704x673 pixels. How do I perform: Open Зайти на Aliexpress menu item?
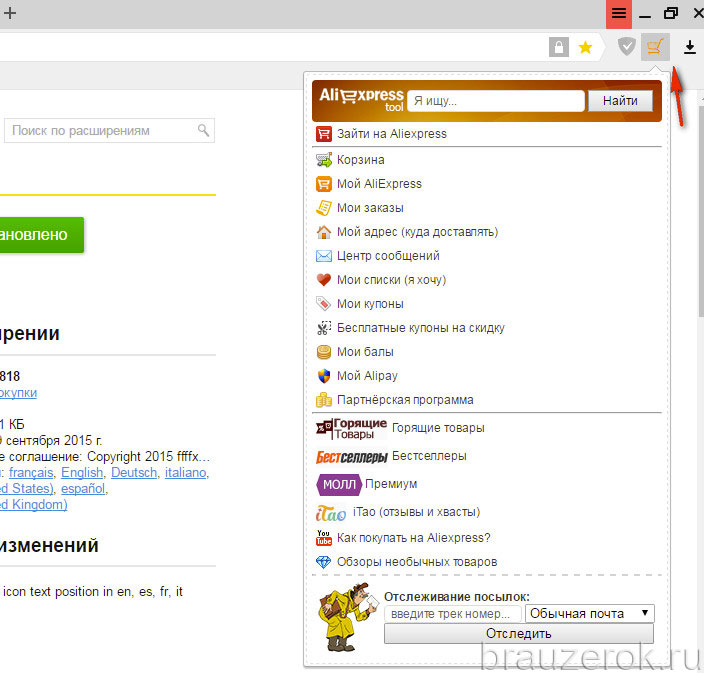click(392, 134)
